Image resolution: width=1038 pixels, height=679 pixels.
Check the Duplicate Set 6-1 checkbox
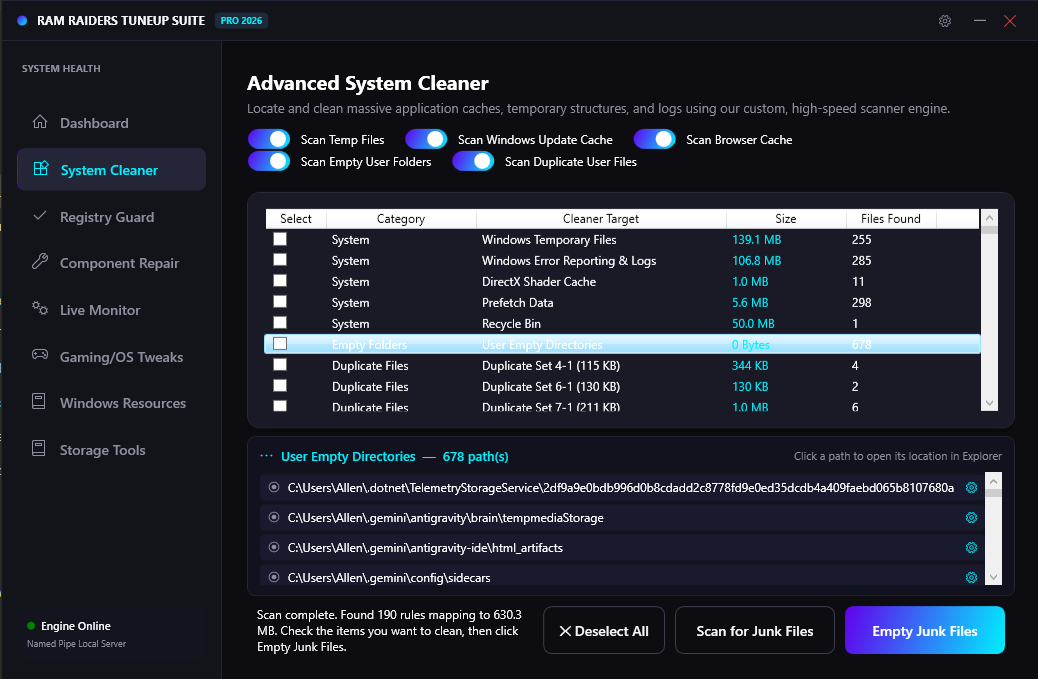tap(280, 385)
